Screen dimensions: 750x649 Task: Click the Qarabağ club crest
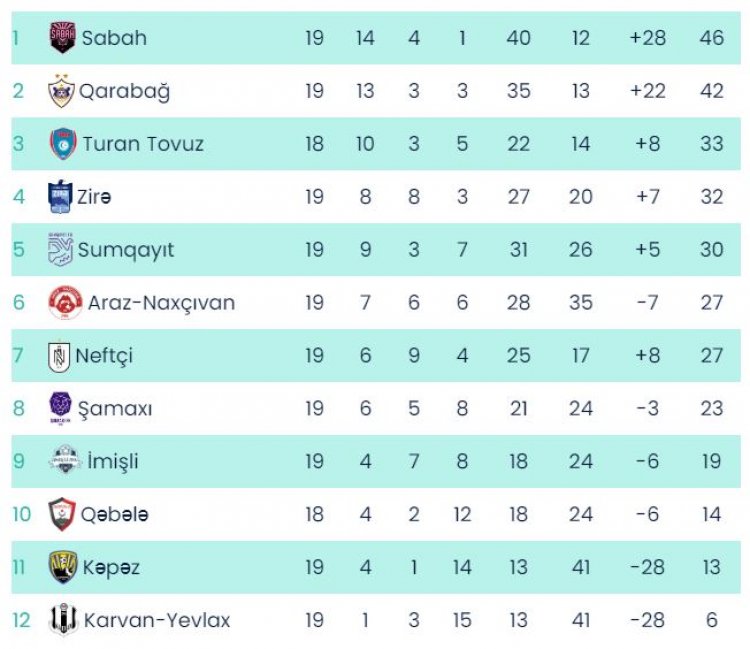point(62,91)
